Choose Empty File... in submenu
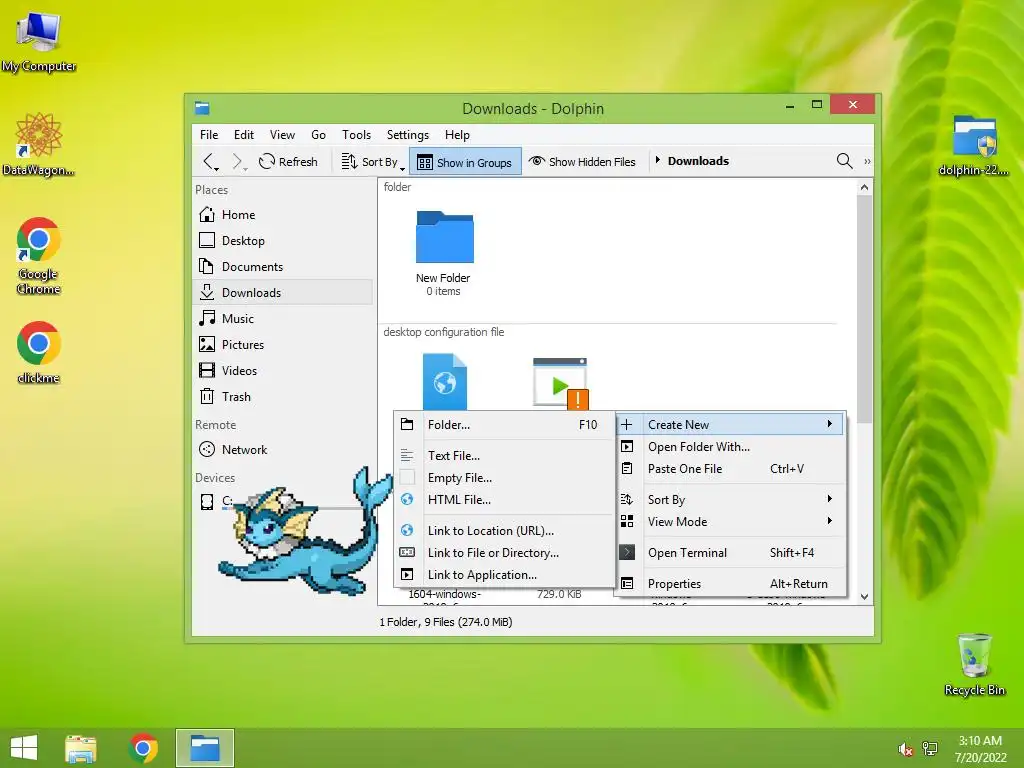 504,477
